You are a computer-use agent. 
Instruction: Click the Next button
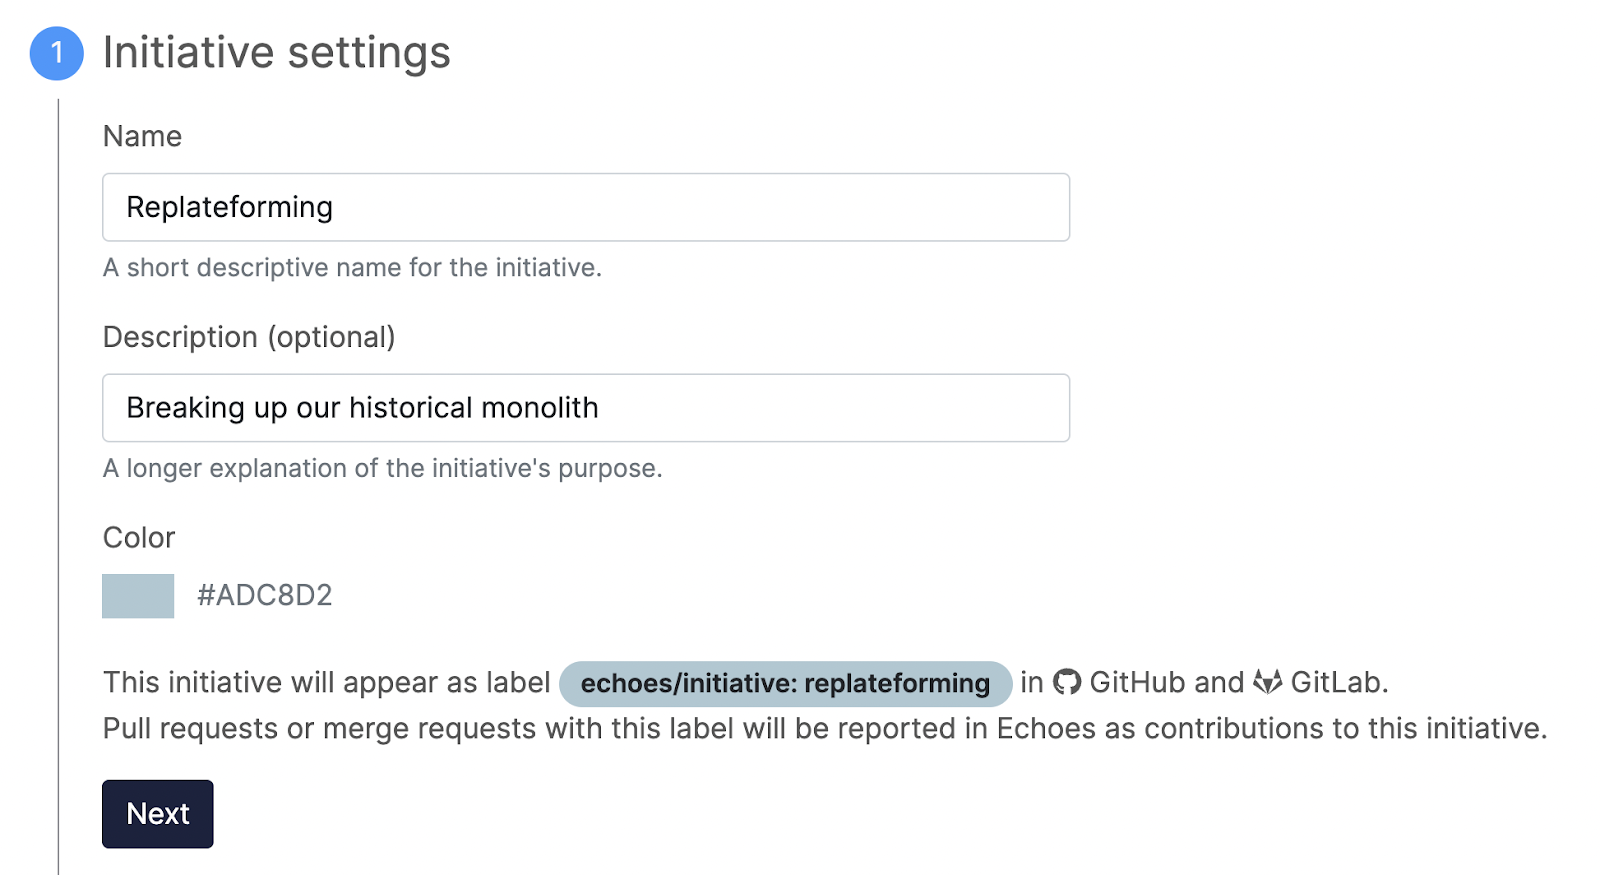pyautogui.click(x=158, y=814)
